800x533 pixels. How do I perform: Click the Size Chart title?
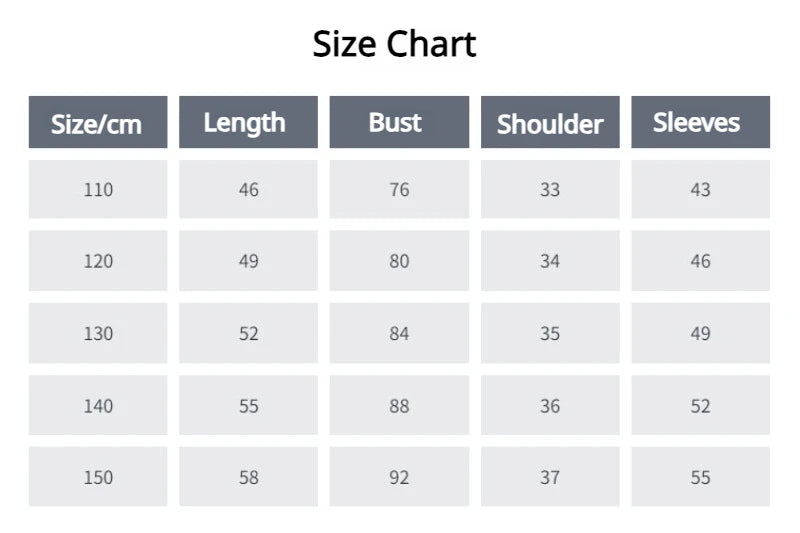(x=394, y=44)
